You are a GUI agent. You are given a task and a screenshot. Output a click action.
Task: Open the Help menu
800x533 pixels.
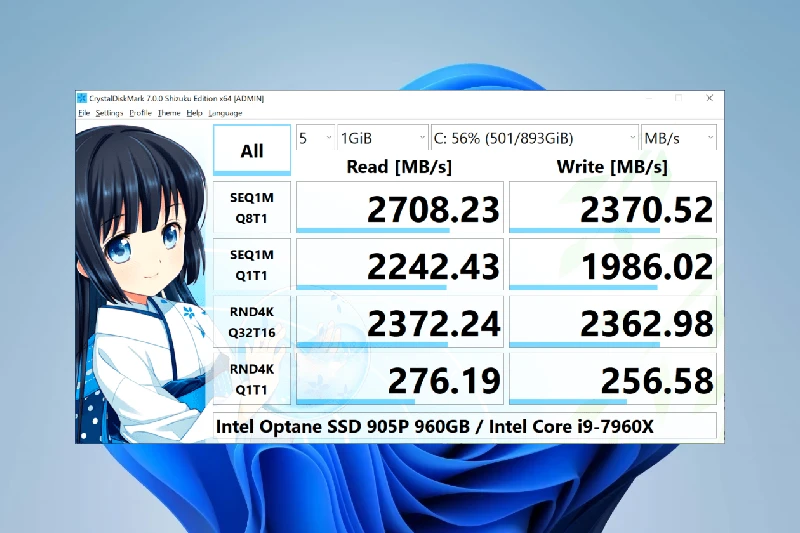tap(194, 113)
